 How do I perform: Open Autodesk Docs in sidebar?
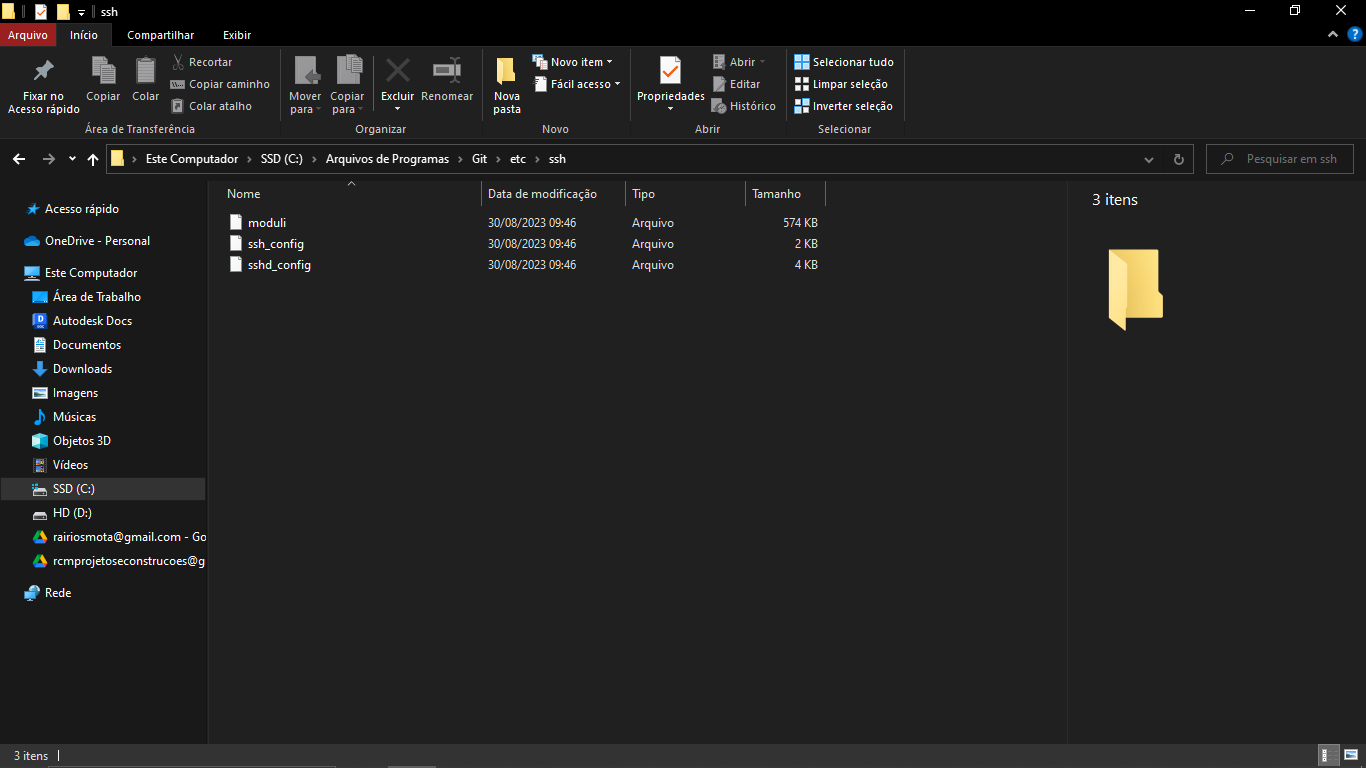(x=92, y=321)
